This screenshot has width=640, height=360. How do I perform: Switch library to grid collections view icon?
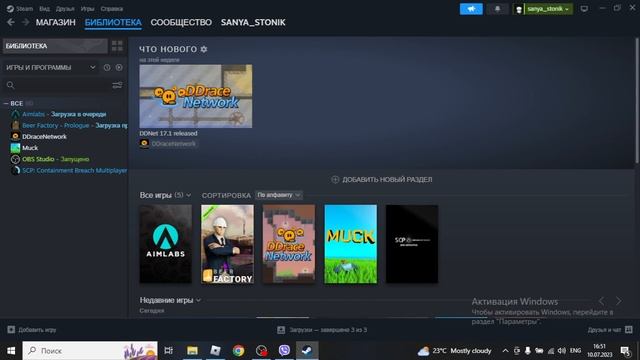117,46
